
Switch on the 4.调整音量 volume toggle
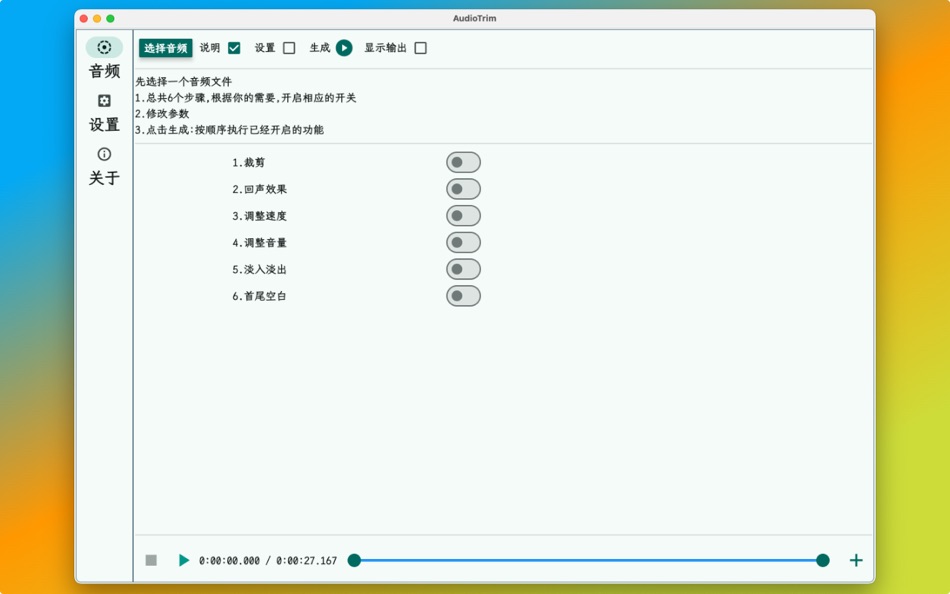coord(463,242)
